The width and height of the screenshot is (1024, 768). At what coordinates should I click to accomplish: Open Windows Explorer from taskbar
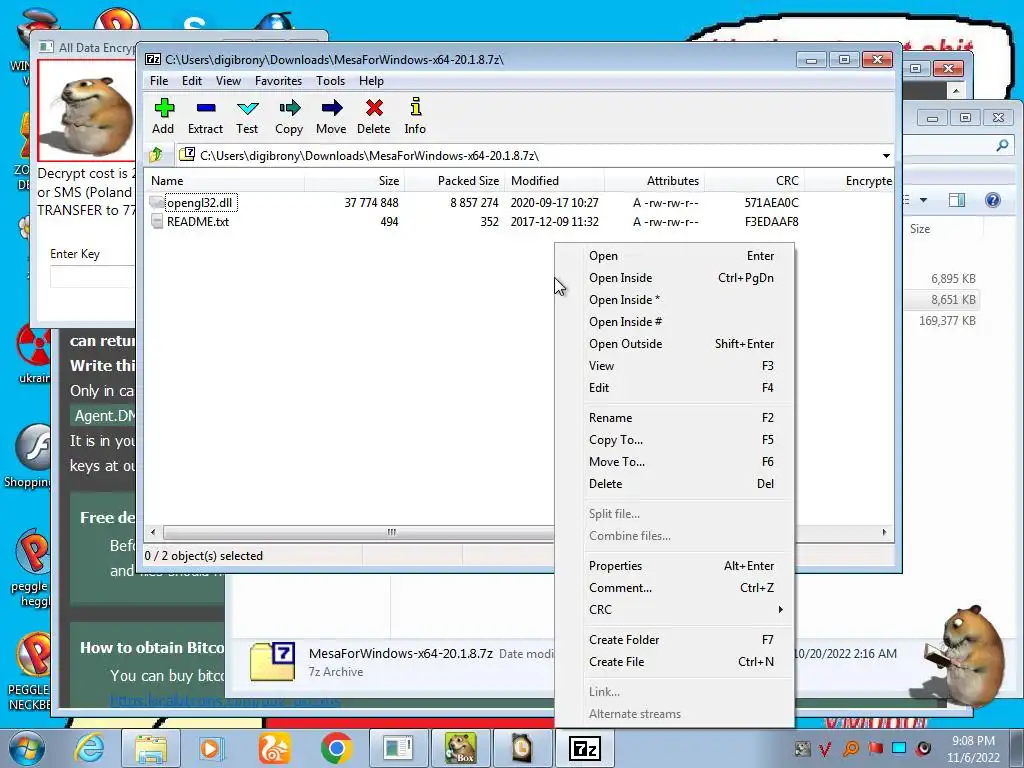(x=152, y=748)
